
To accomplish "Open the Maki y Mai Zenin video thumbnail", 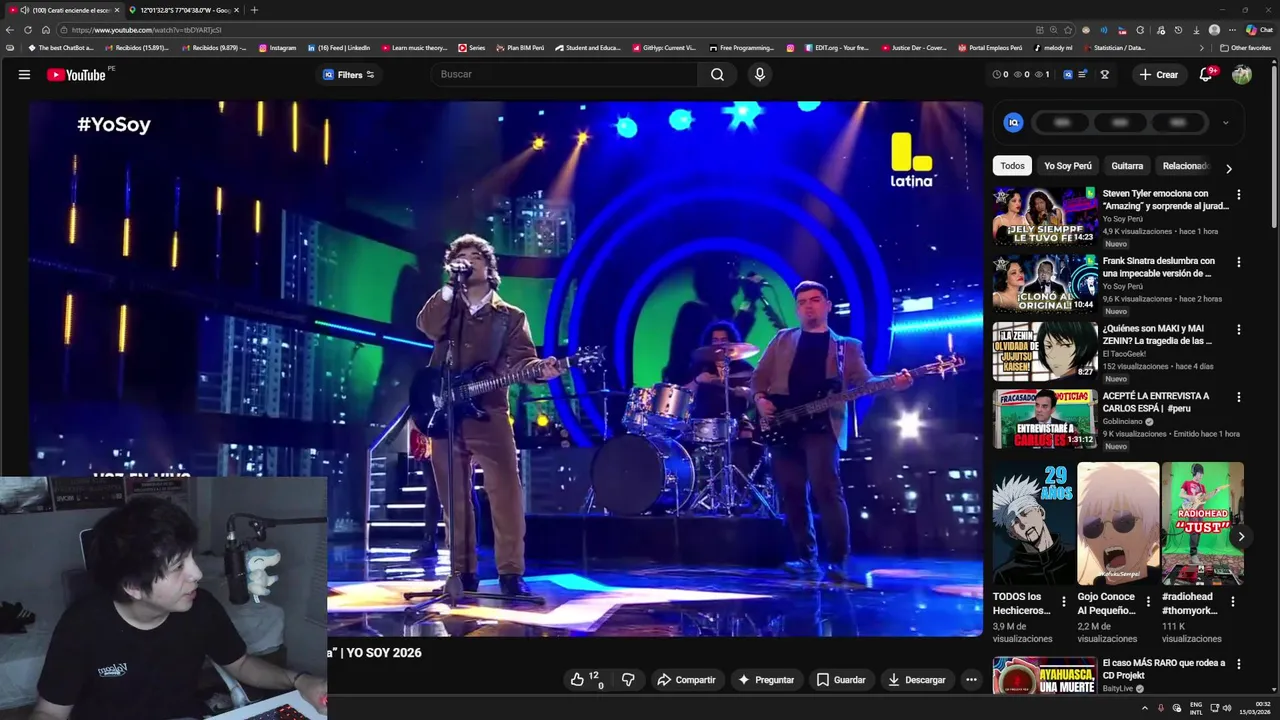I will click(x=1044, y=351).
